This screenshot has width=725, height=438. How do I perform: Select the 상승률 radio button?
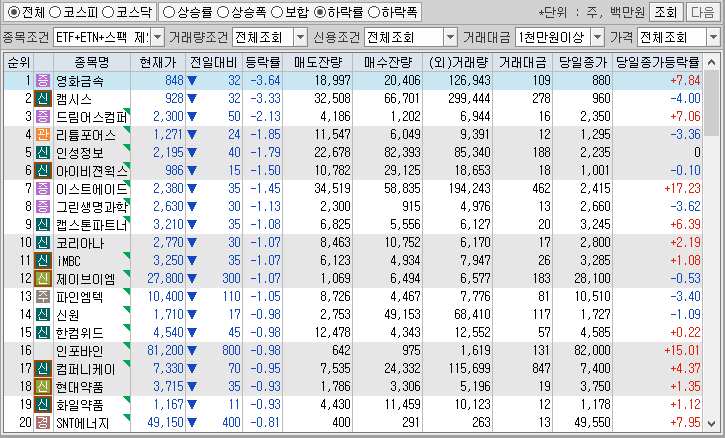tap(169, 12)
